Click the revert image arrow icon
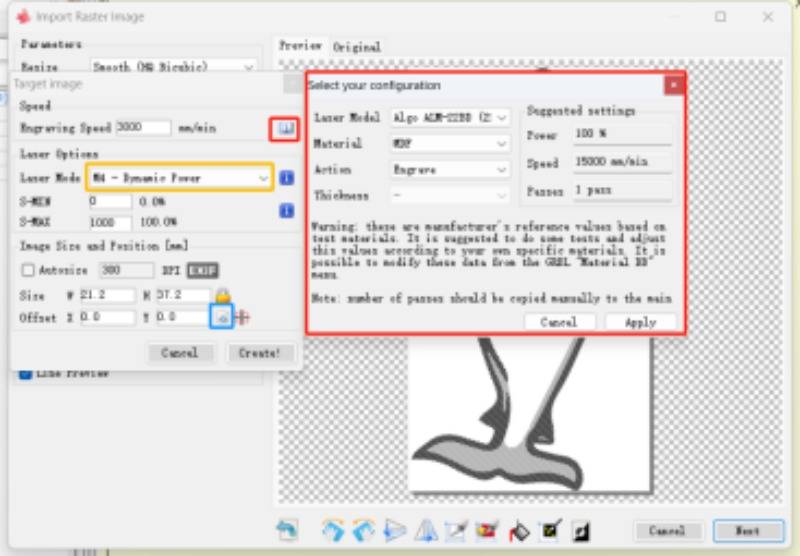 pyautogui.click(x=287, y=530)
